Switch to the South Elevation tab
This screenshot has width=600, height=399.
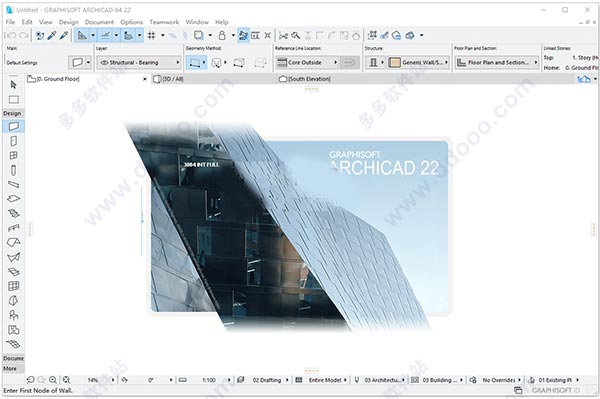[309, 79]
